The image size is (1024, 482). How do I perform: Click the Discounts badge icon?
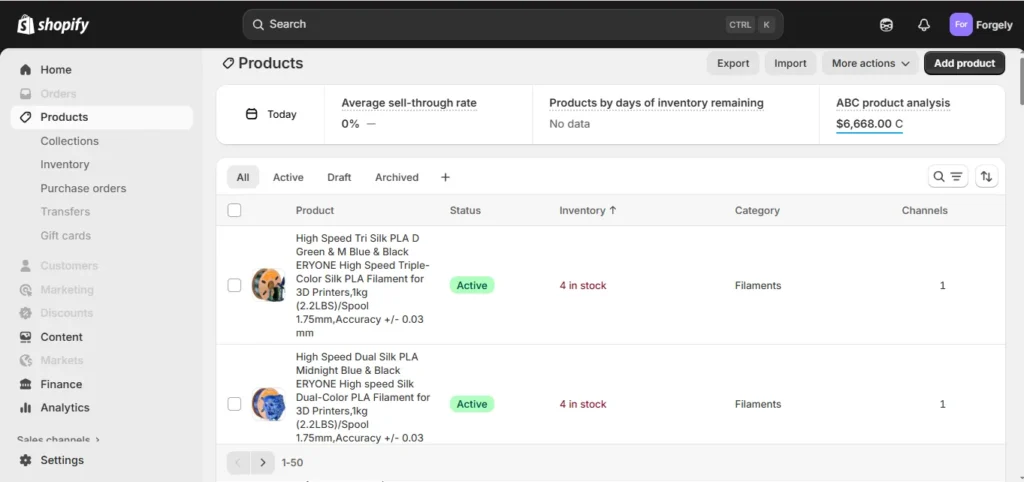click(x=25, y=313)
